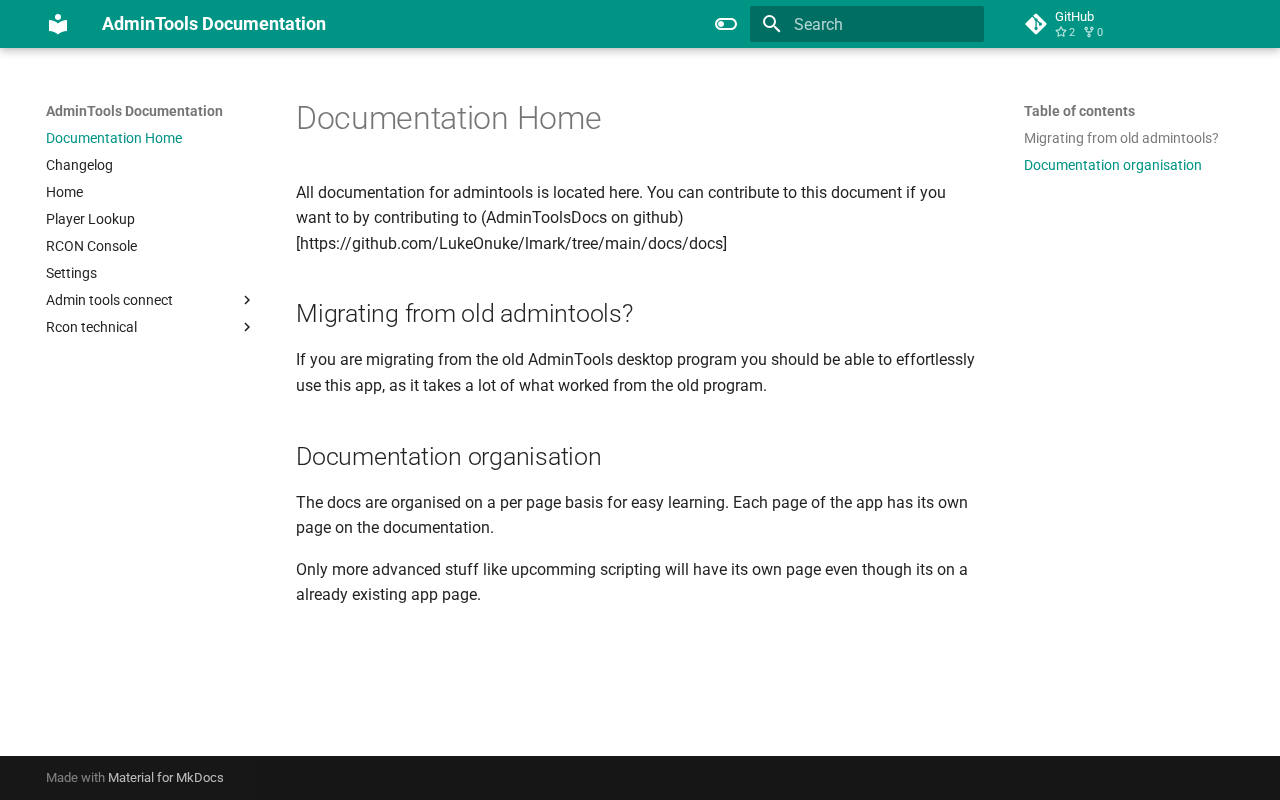The width and height of the screenshot is (1280, 800).
Task: Open the Player Lookup page
Action: click(x=90, y=219)
